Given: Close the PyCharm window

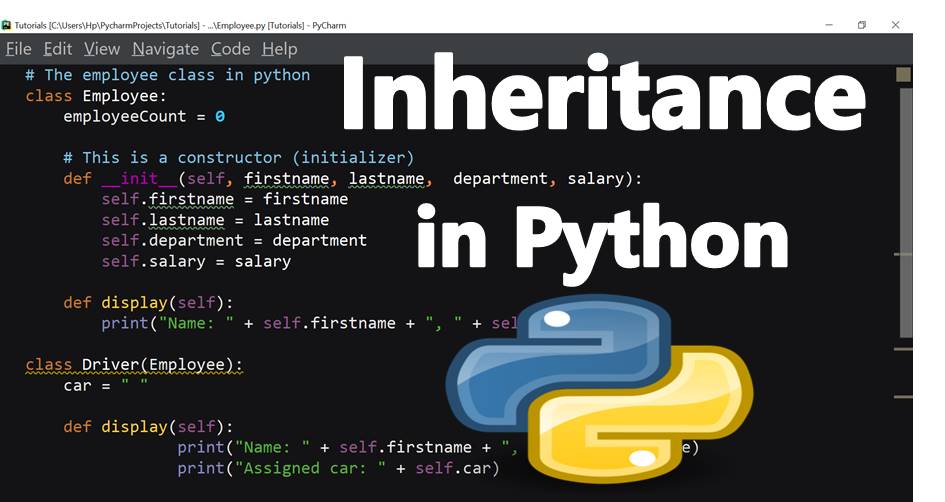Looking at the screenshot, I should click(895, 25).
